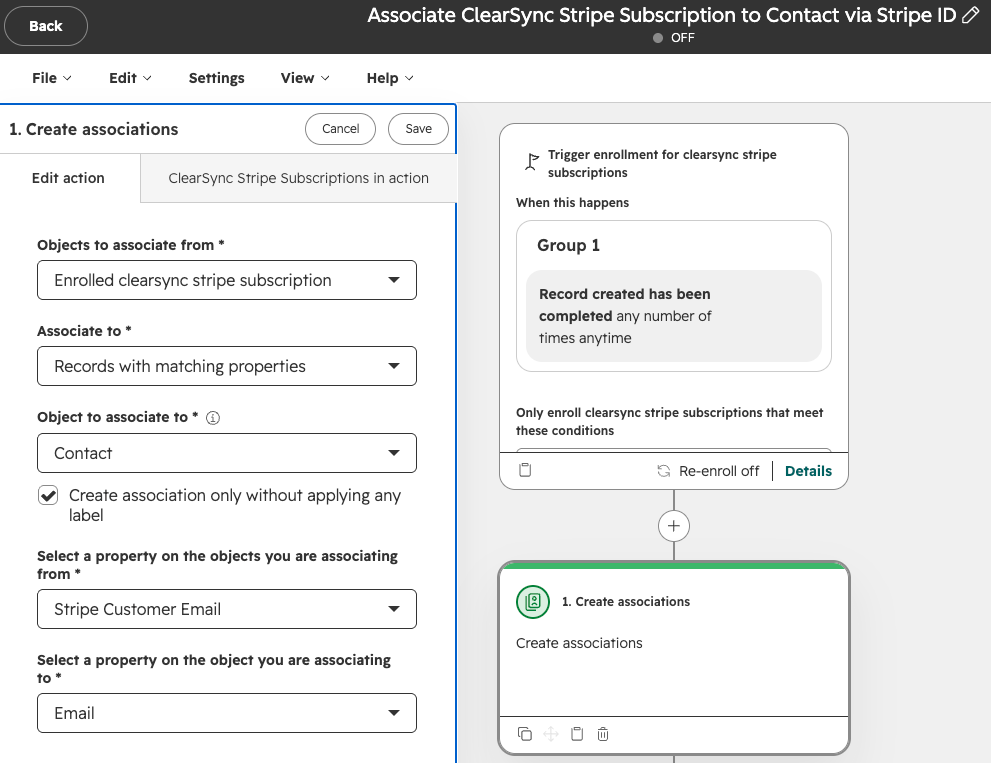Click Re-enroll off text

point(719,471)
